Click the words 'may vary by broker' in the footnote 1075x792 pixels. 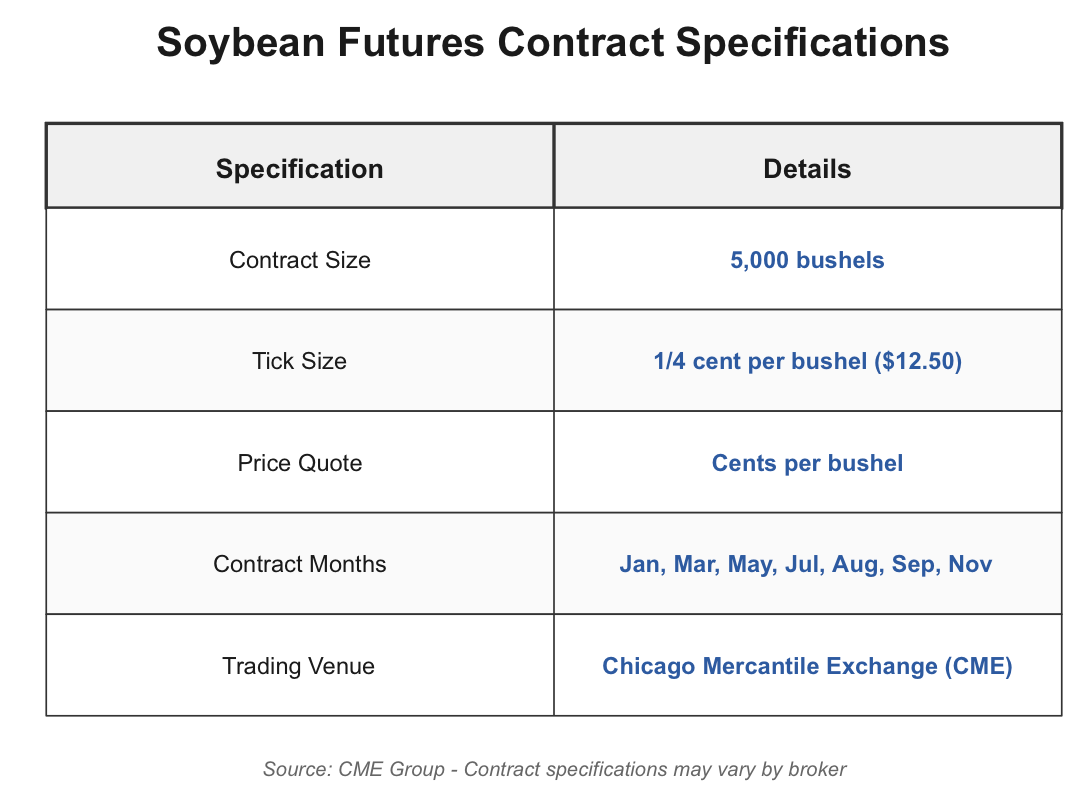pyautogui.click(x=760, y=769)
